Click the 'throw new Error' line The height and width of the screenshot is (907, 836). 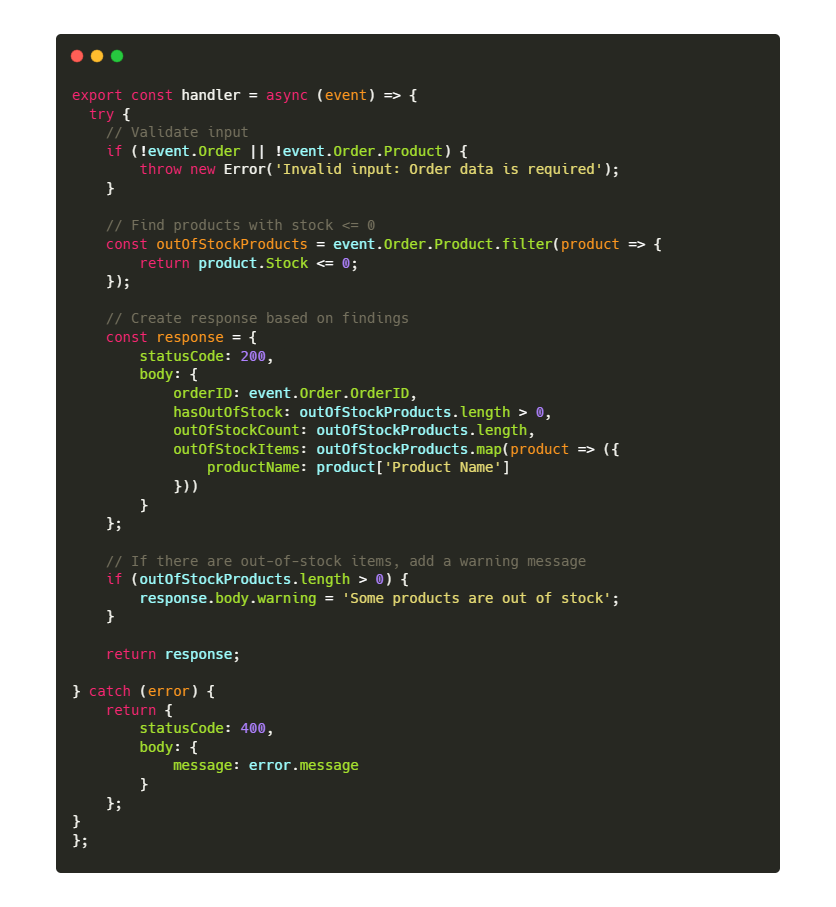click(x=379, y=169)
